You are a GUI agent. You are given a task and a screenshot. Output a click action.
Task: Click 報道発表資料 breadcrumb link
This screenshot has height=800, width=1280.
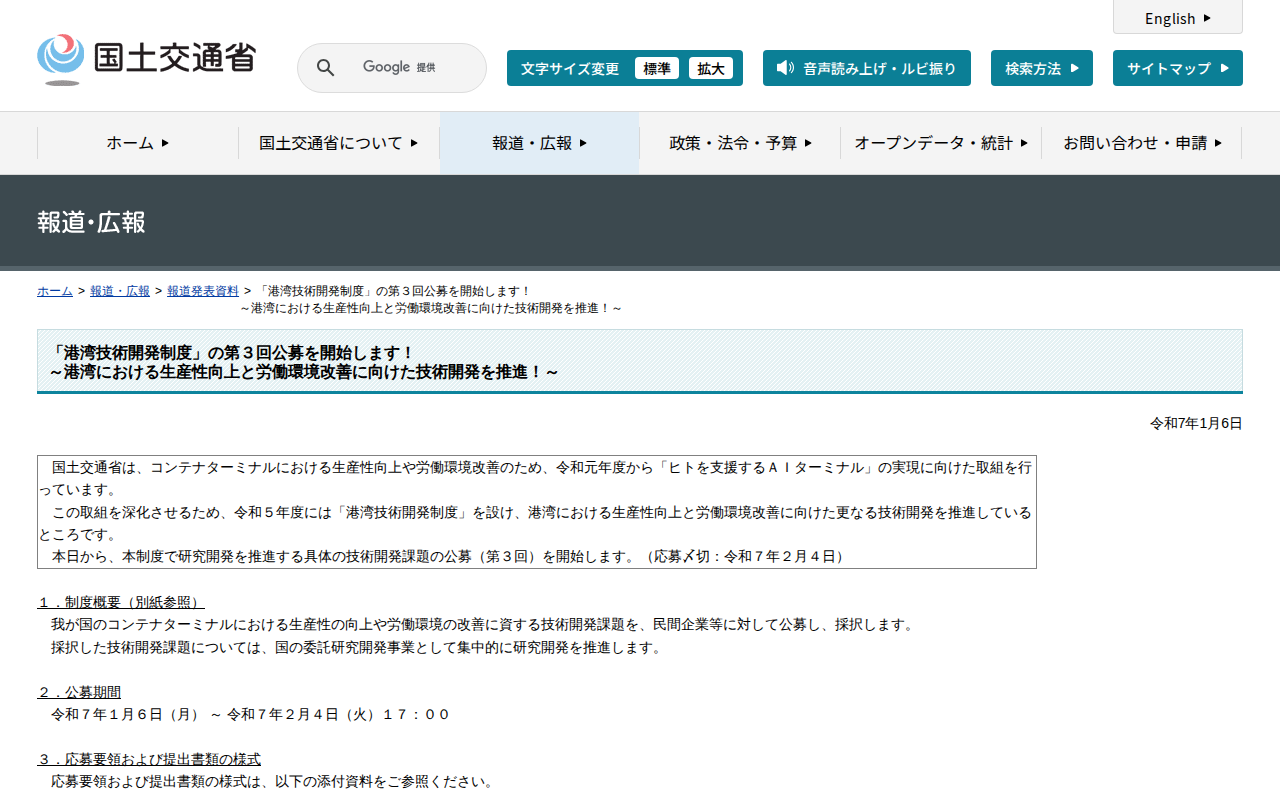tap(203, 291)
